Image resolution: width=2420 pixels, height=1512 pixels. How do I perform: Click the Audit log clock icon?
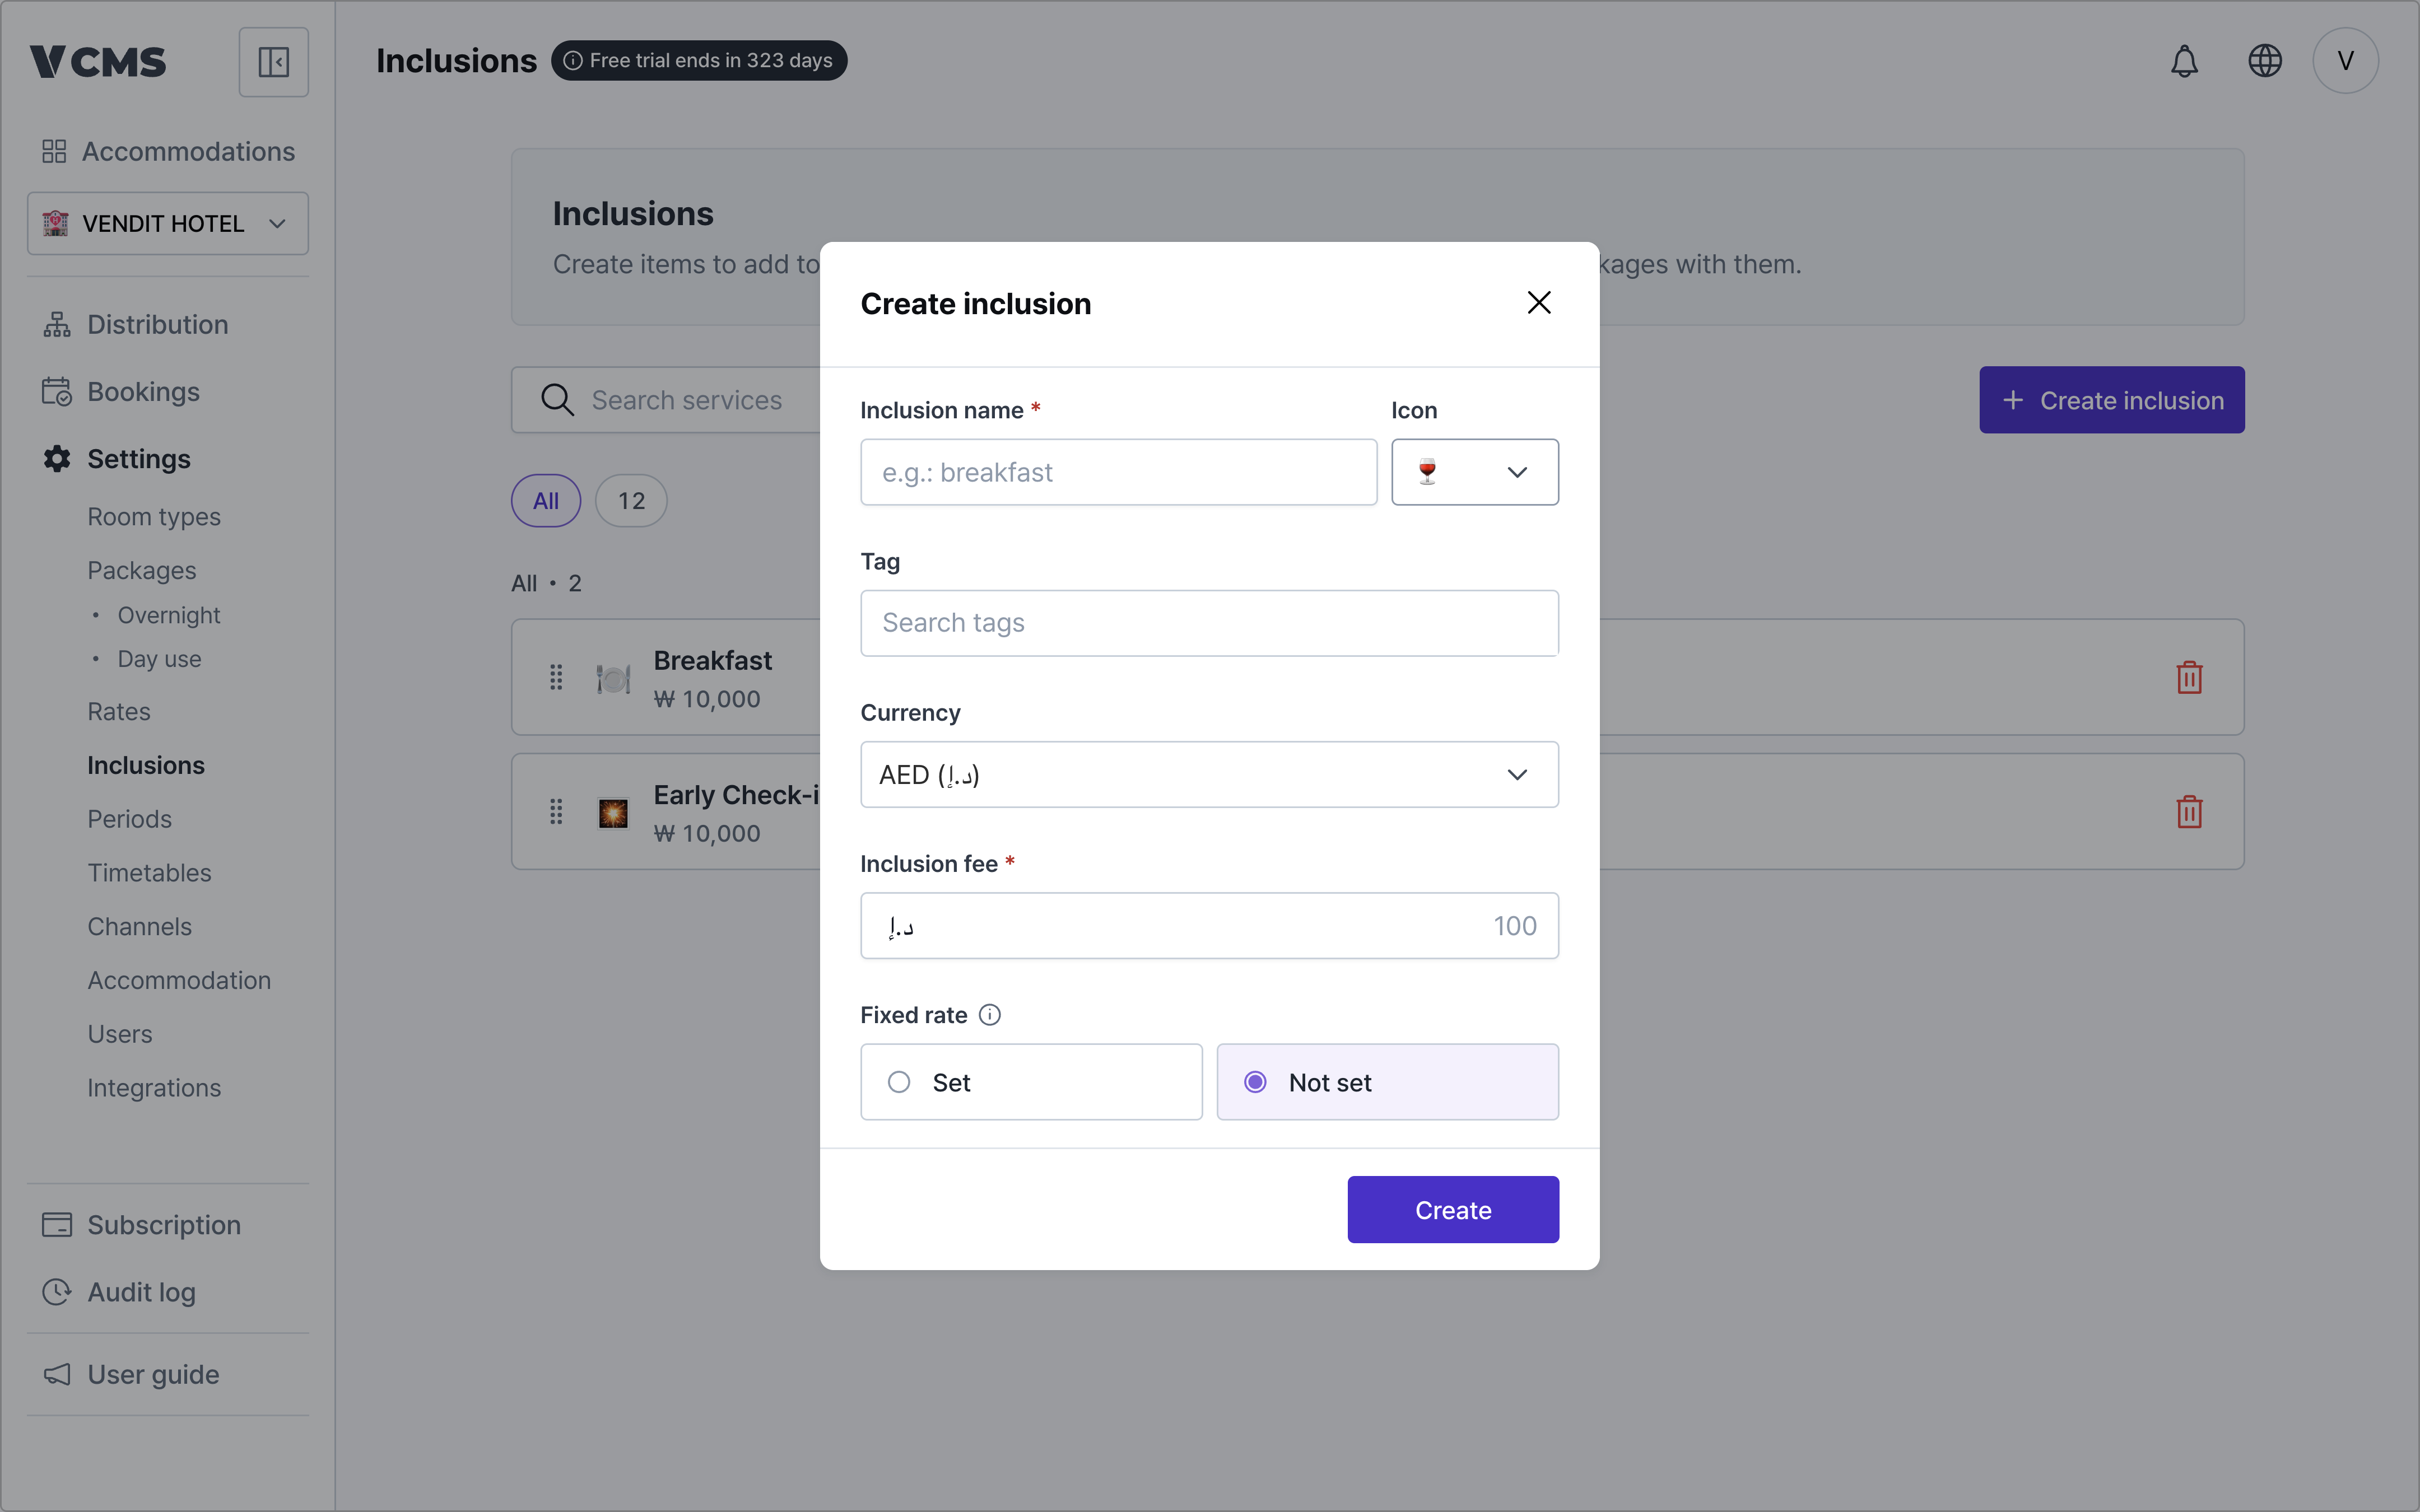57,1292
